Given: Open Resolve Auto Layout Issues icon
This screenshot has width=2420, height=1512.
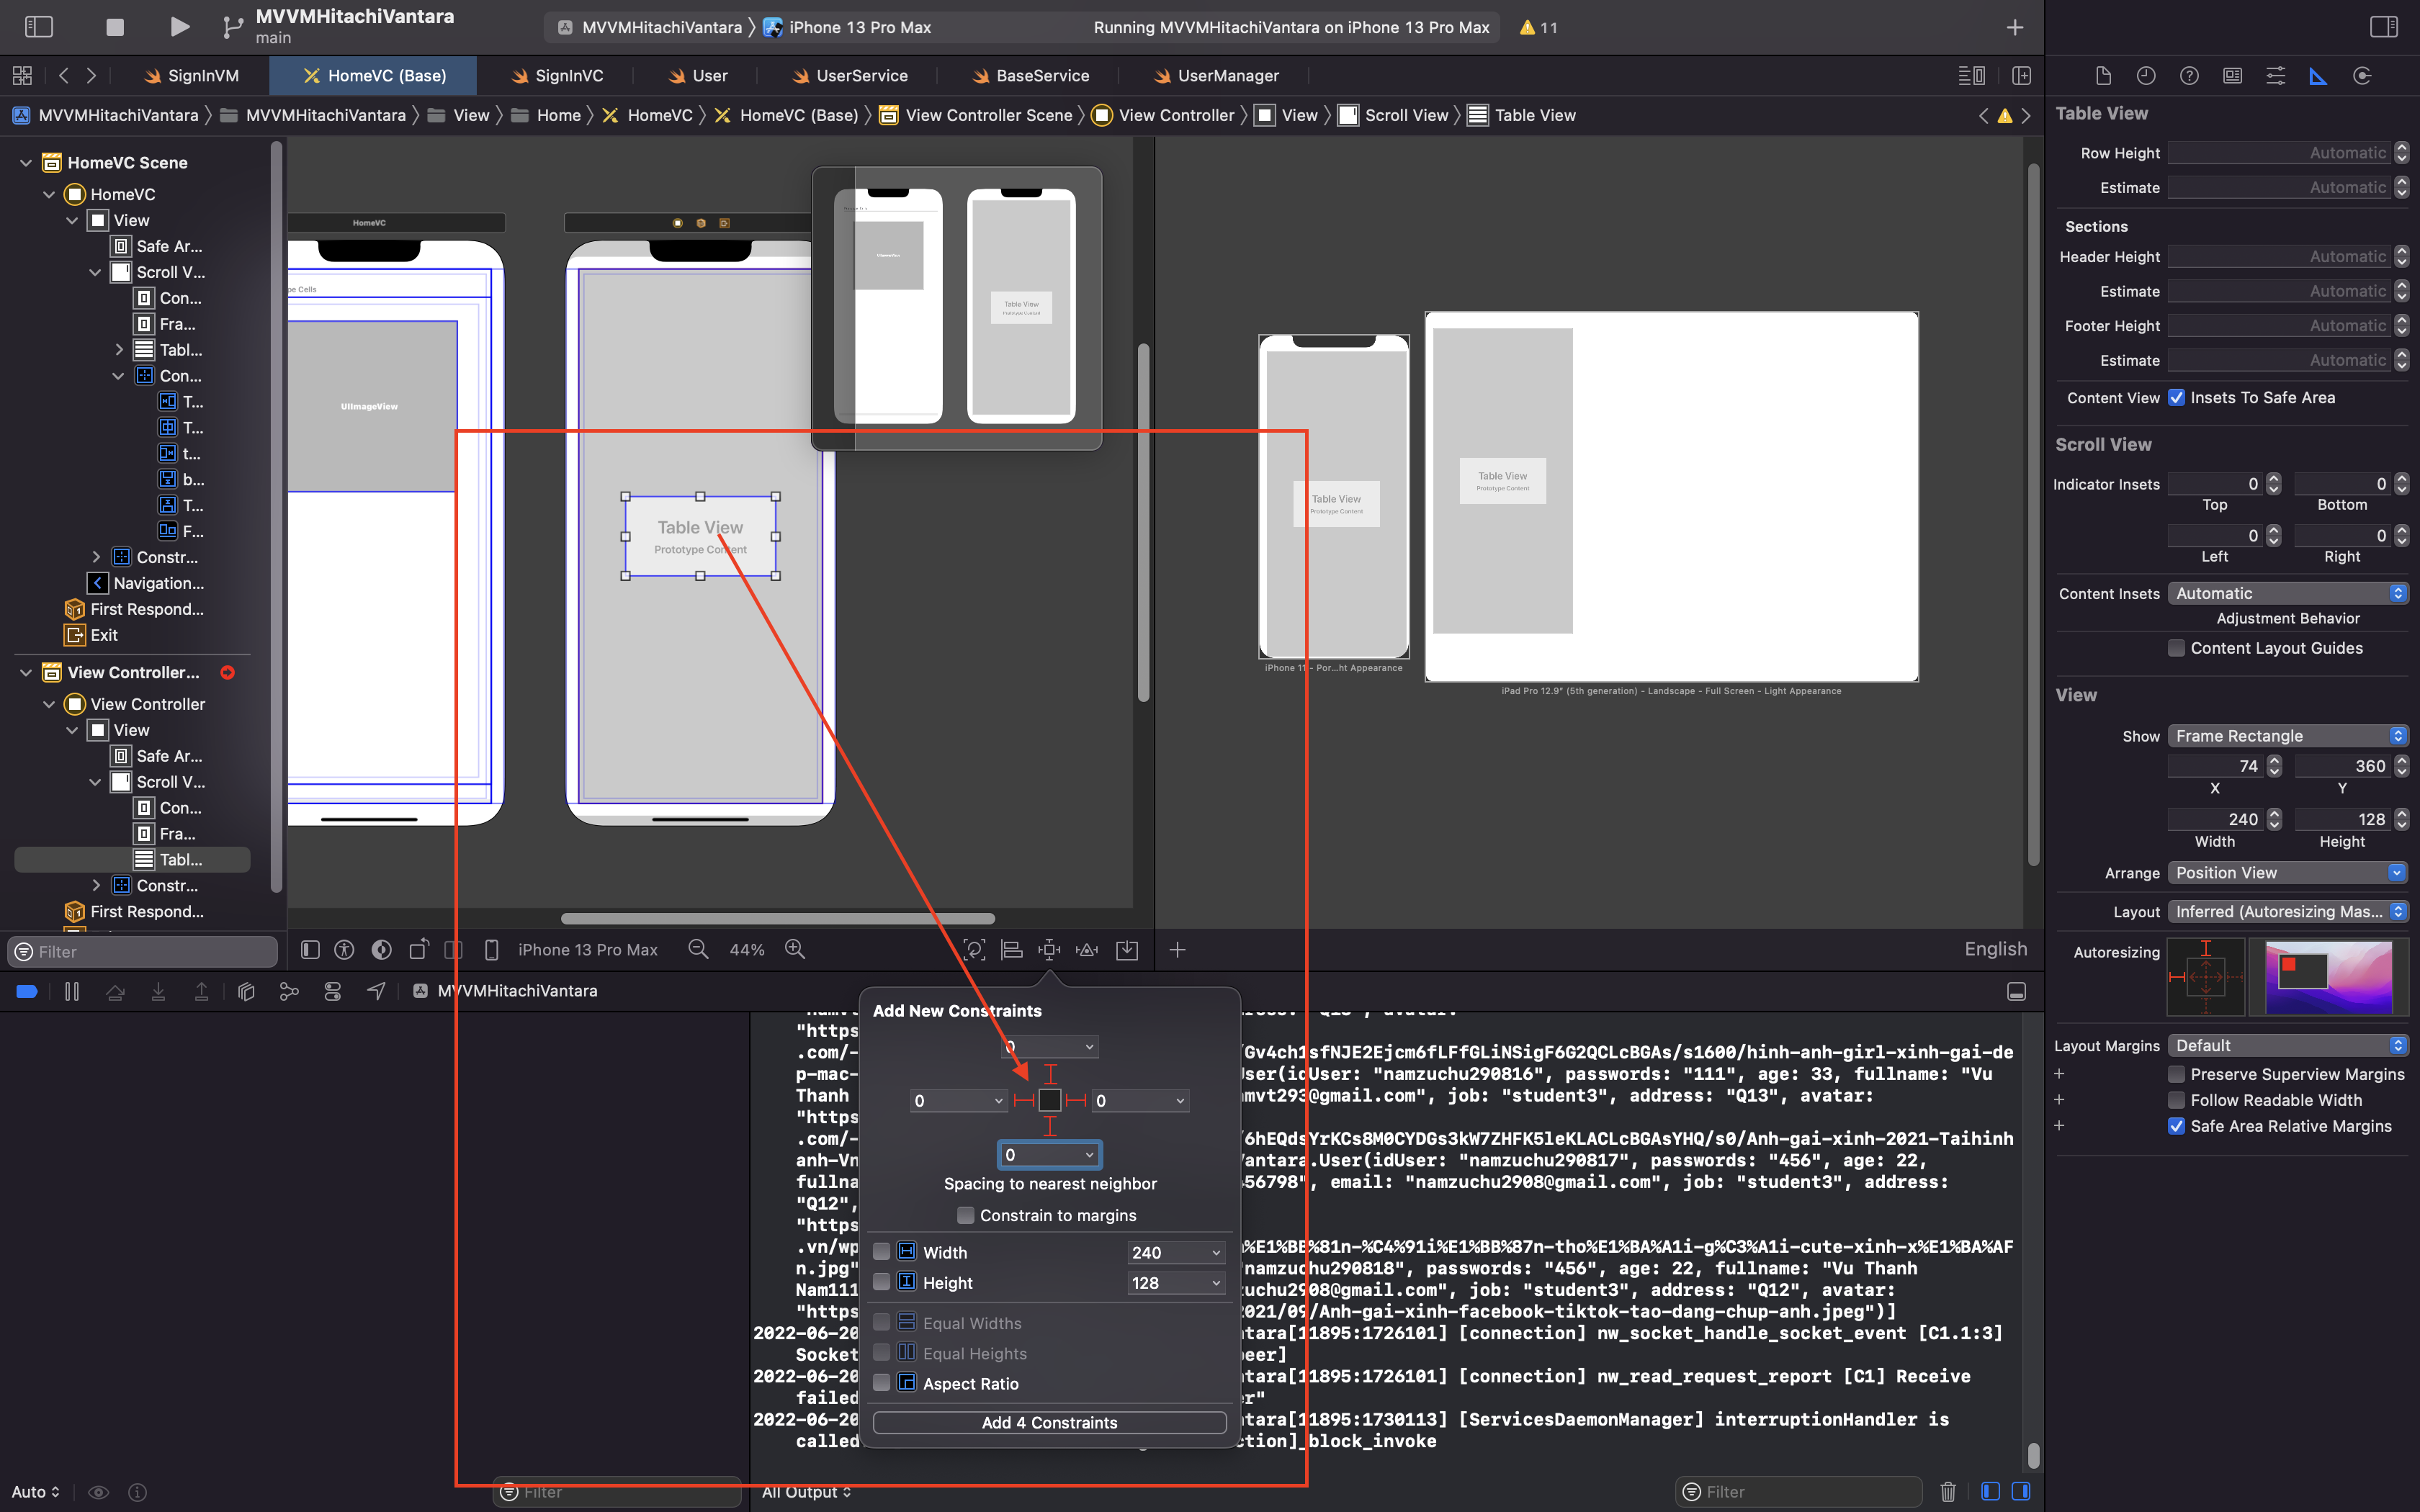Looking at the screenshot, I should [x=1087, y=949].
